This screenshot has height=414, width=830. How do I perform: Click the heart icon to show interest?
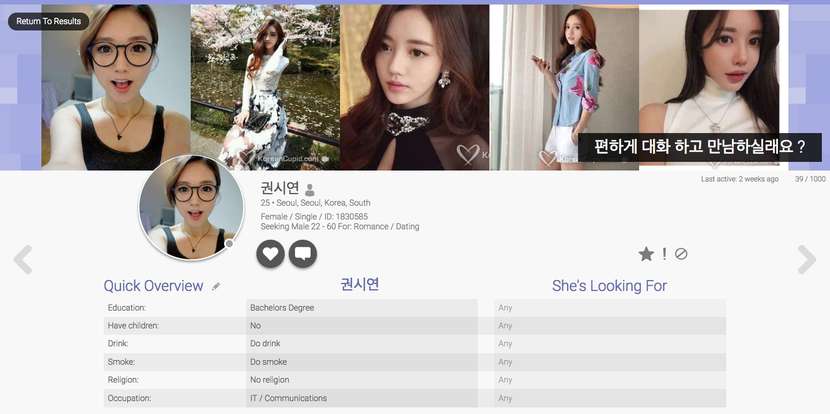pos(270,254)
